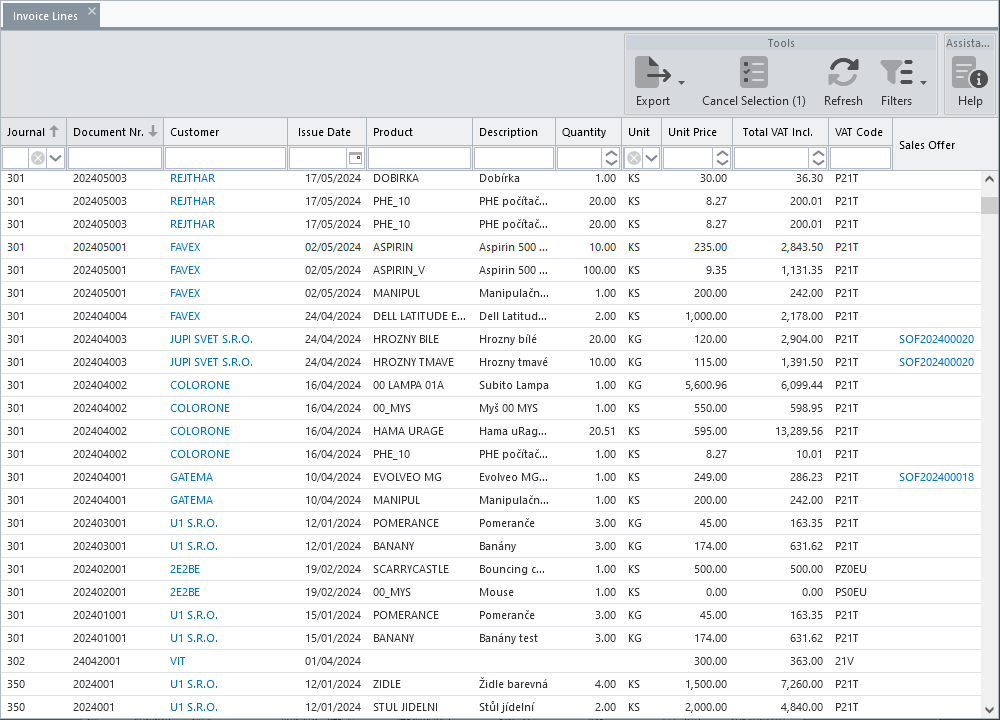Screen dimensions: 1000x720
Task: Expand the Filters dropdown arrow
Action: pos(923,83)
